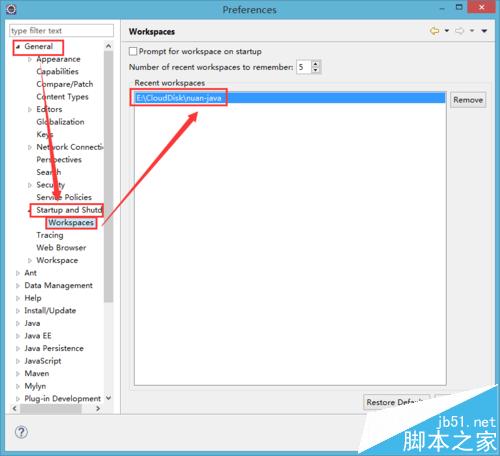This screenshot has height=456, width=500.
Task: Select JavaScript in the tree
Action: pos(43,361)
